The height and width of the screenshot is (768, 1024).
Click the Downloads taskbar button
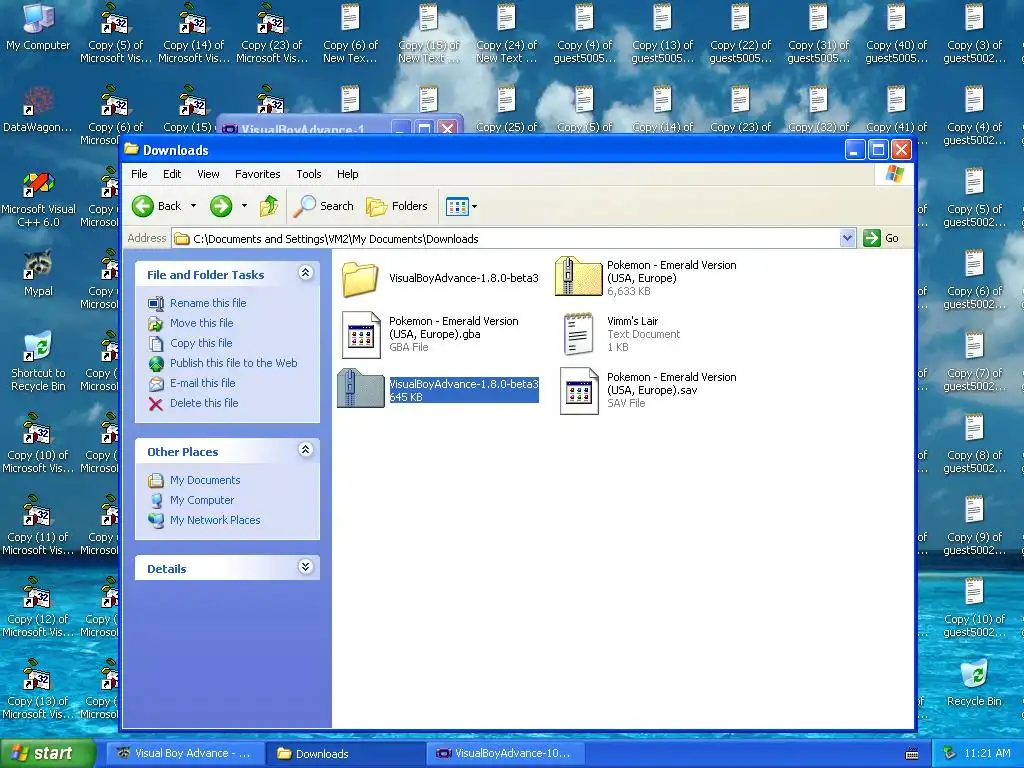(345, 754)
